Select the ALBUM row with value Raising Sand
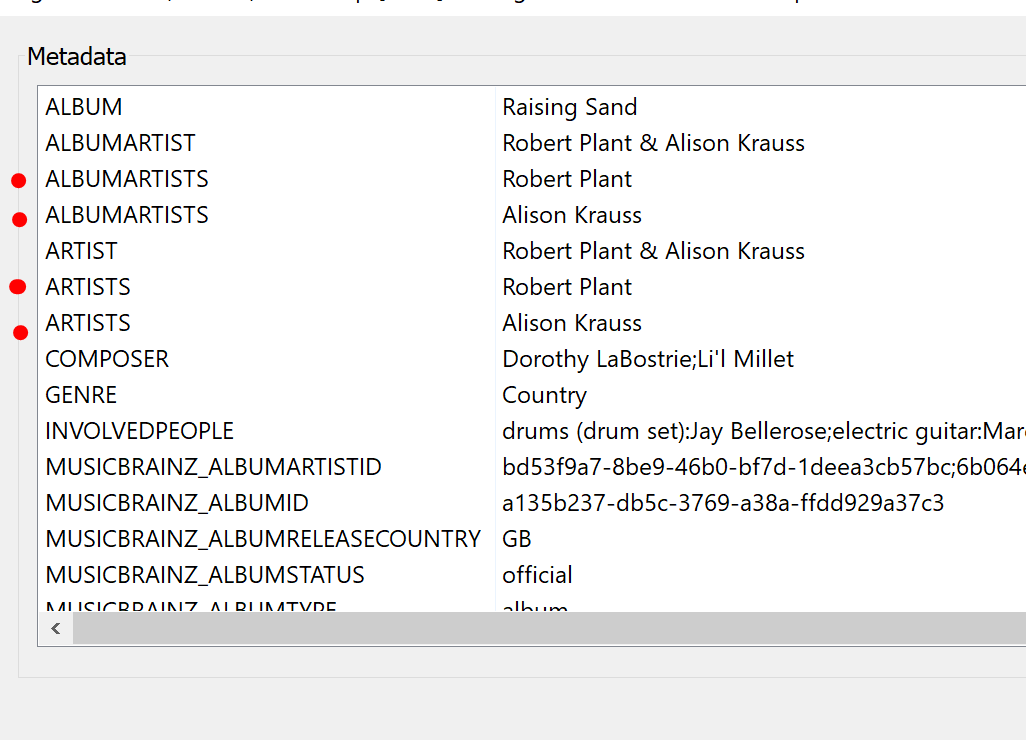 [x=84, y=107]
